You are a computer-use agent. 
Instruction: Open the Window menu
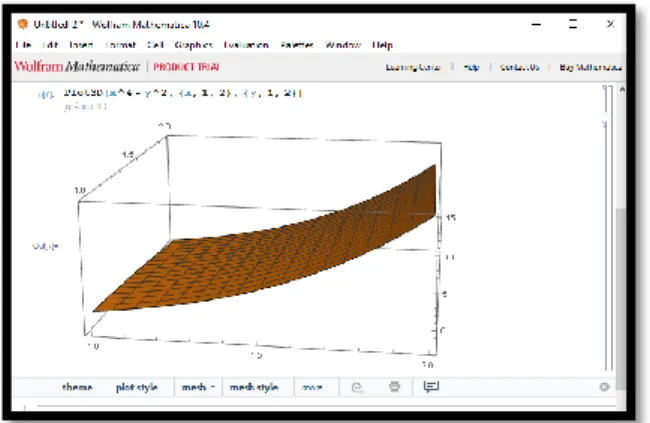click(x=342, y=45)
